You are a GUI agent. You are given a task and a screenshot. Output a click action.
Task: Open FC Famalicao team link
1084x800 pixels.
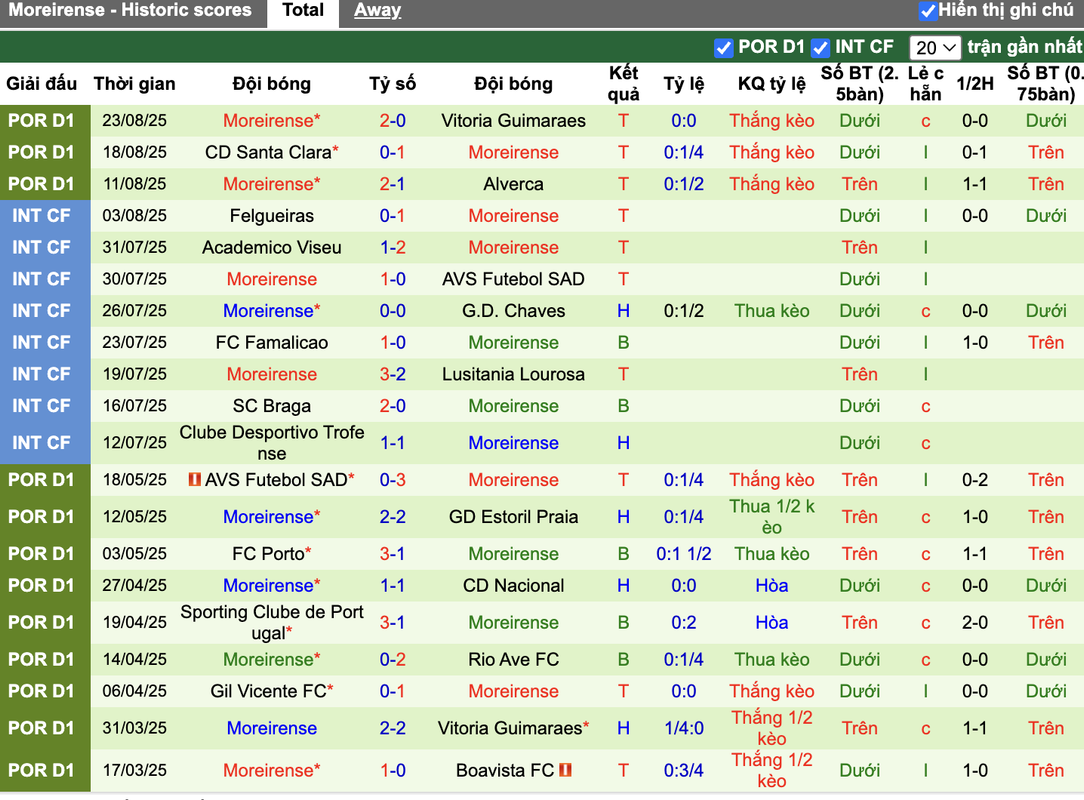pyautogui.click(x=272, y=343)
